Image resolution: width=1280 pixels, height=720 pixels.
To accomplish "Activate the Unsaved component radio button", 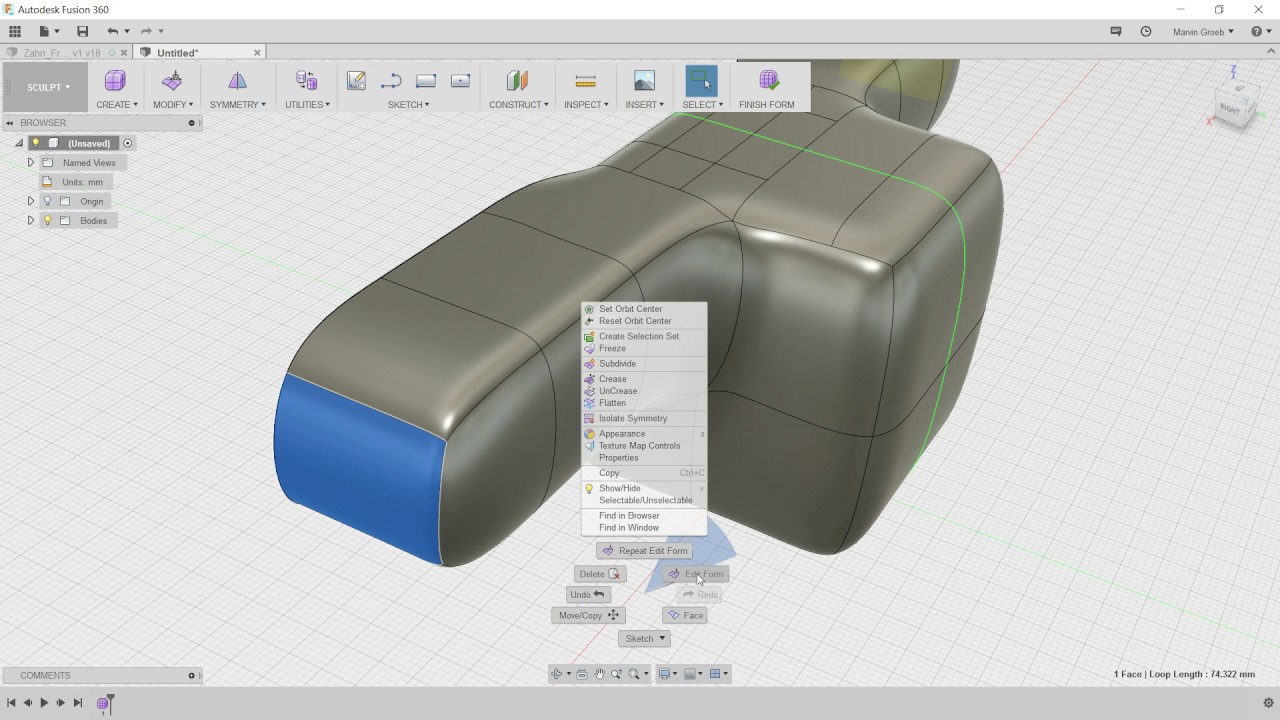I will click(x=127, y=143).
